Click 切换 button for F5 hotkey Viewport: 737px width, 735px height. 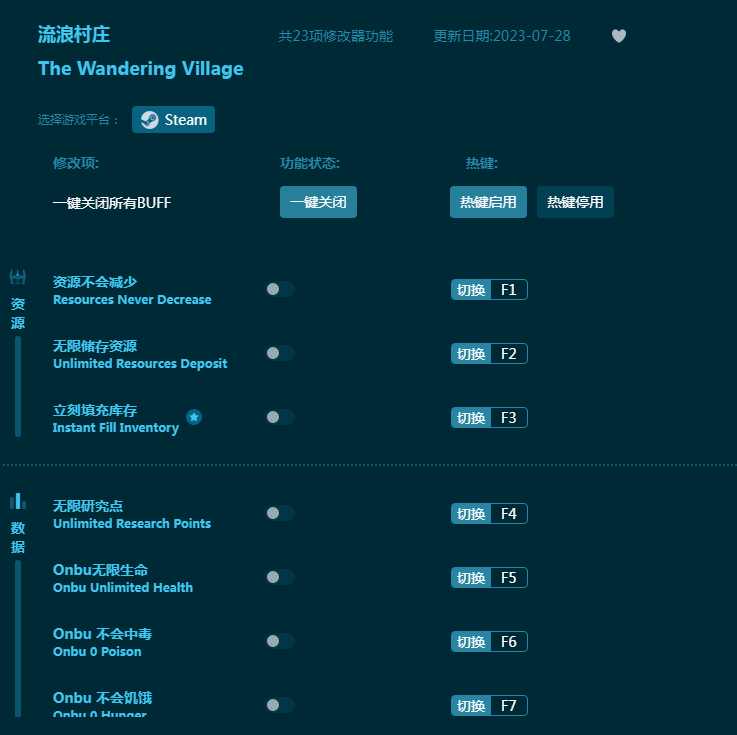pos(471,578)
